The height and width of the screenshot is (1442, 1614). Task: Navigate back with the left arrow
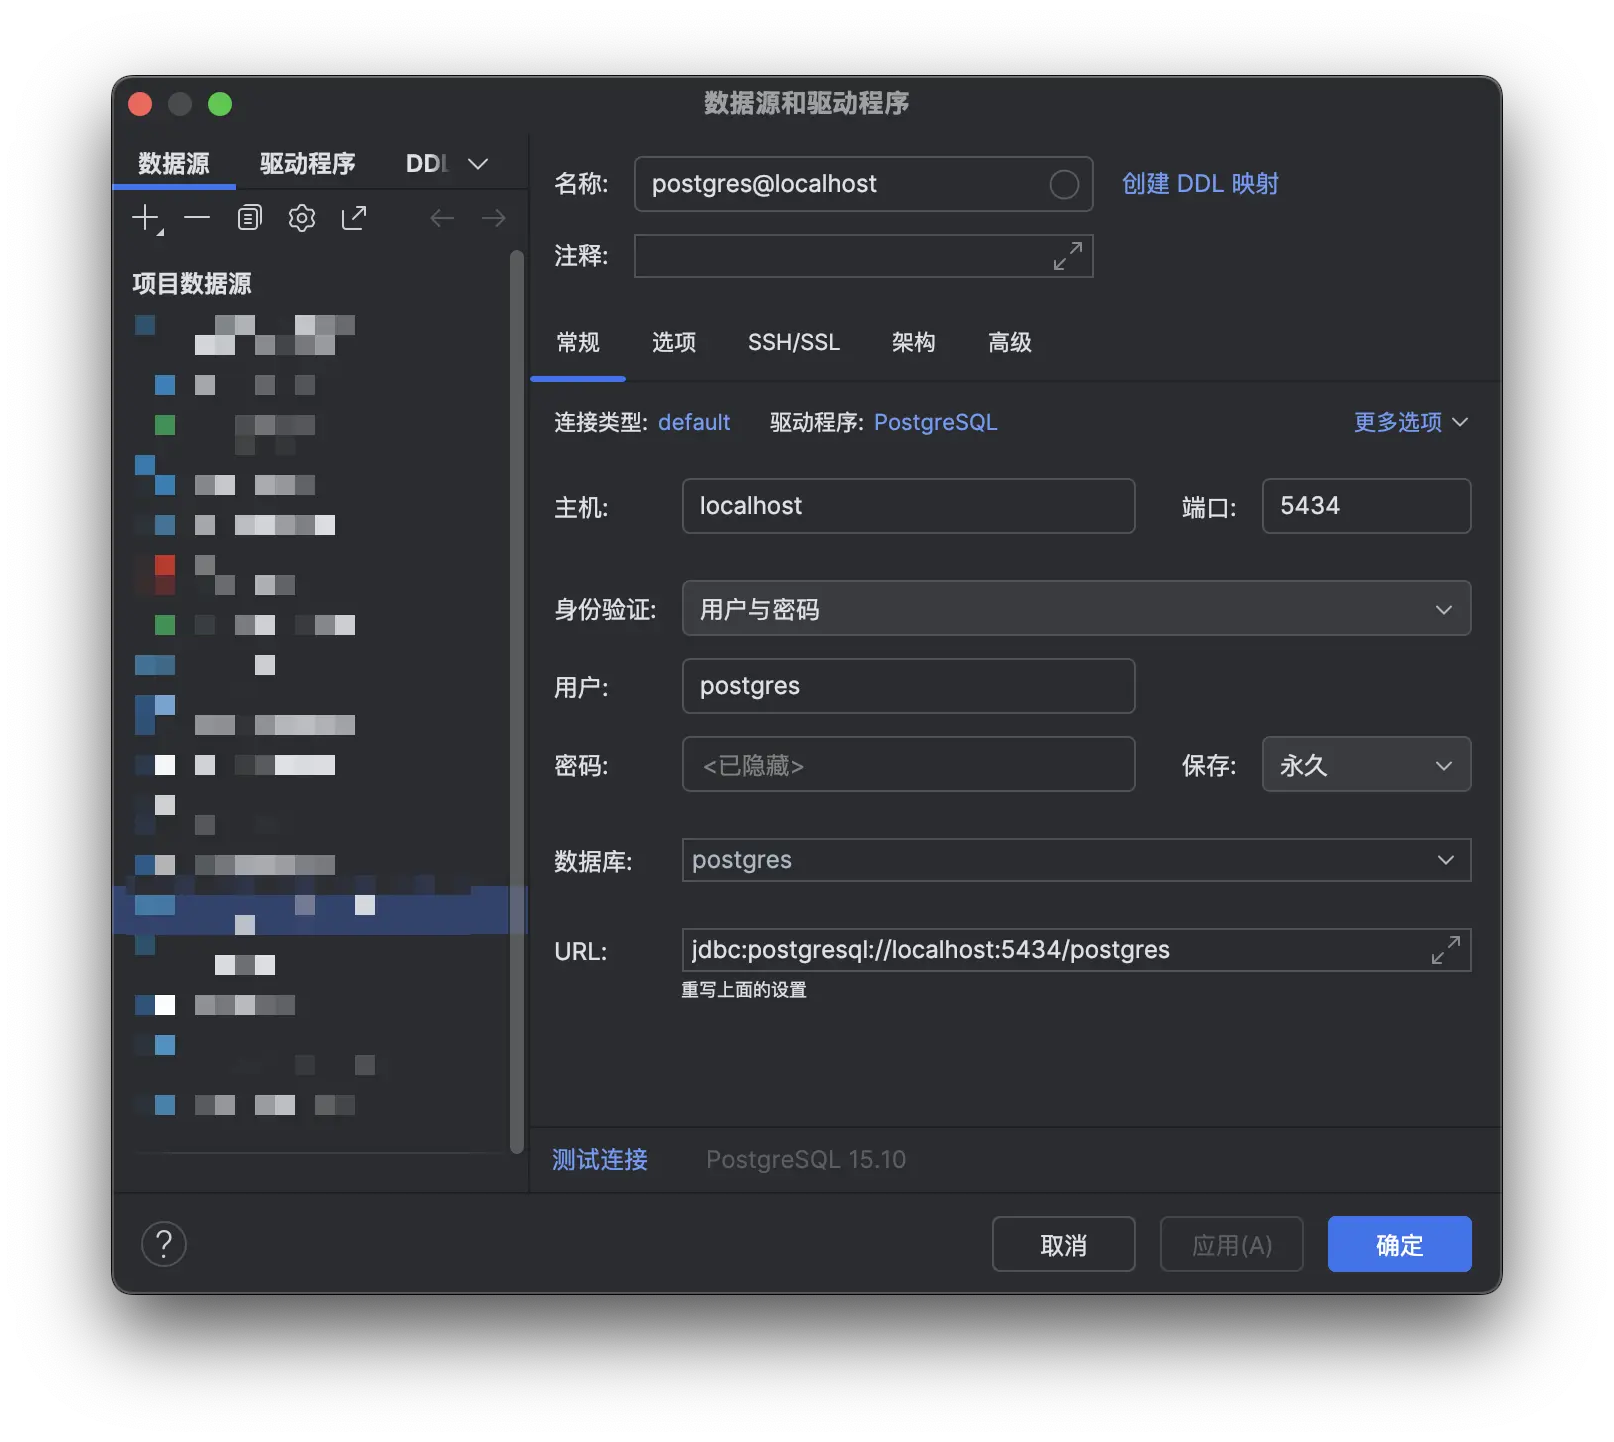[x=442, y=218]
